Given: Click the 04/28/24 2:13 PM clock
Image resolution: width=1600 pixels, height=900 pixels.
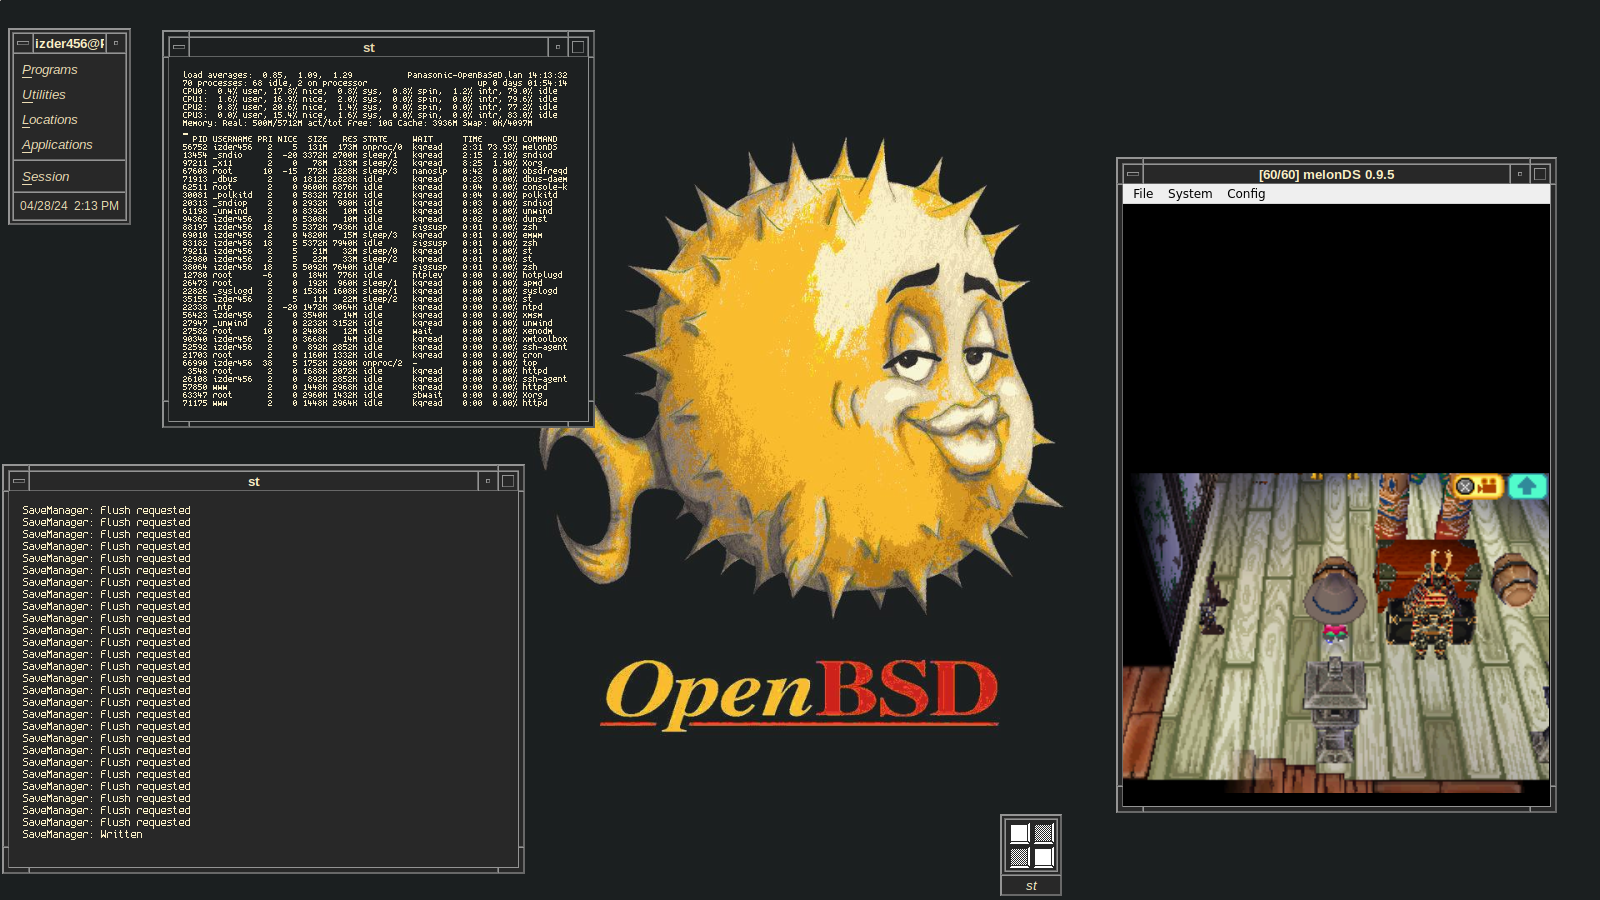Looking at the screenshot, I should 69,206.
